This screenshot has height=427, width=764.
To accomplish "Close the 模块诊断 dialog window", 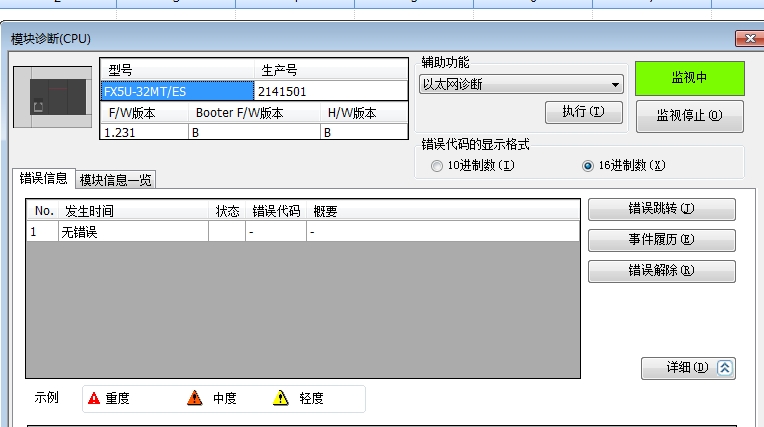I will pos(749,39).
